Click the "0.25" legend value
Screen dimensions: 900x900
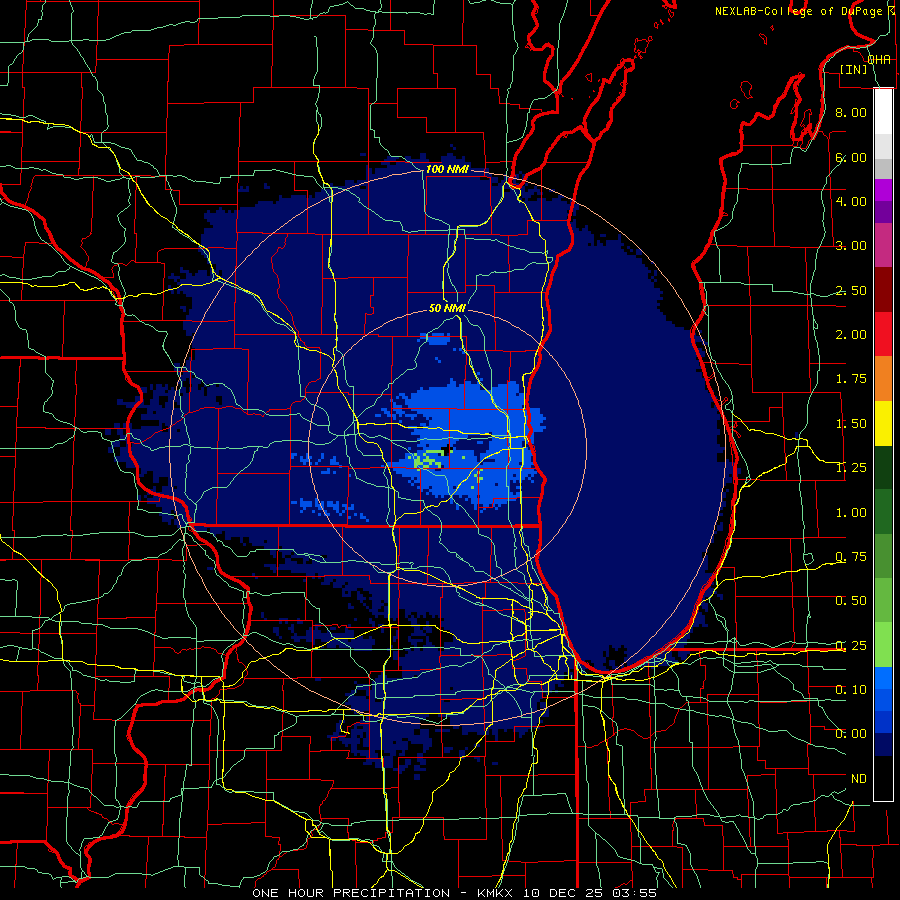(850, 646)
